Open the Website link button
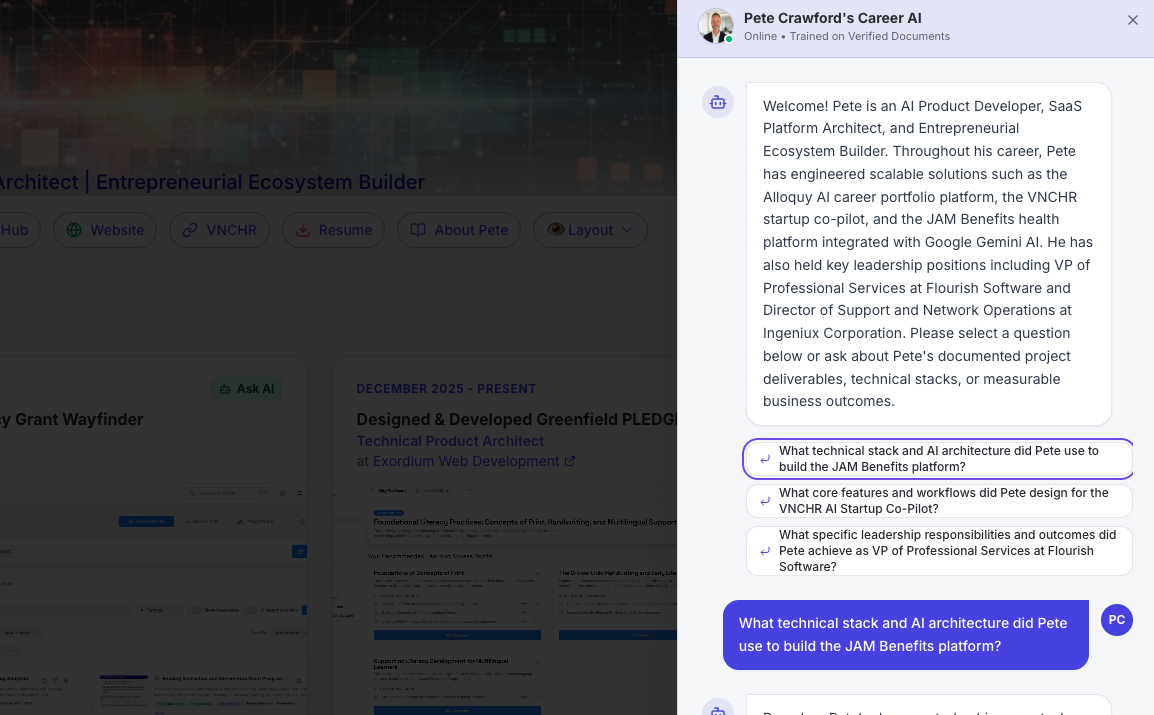Viewport: 1154px width, 715px height. tap(105, 230)
